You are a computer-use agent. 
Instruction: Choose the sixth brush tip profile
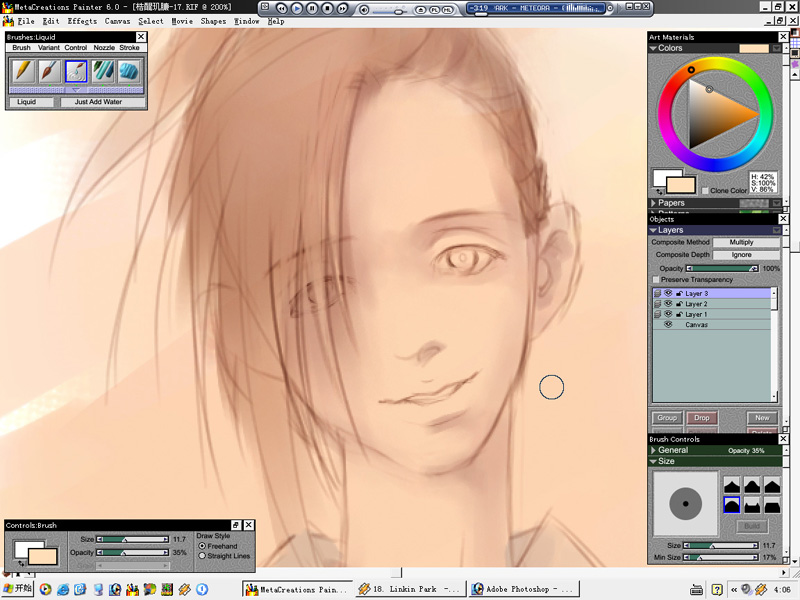tap(772, 505)
